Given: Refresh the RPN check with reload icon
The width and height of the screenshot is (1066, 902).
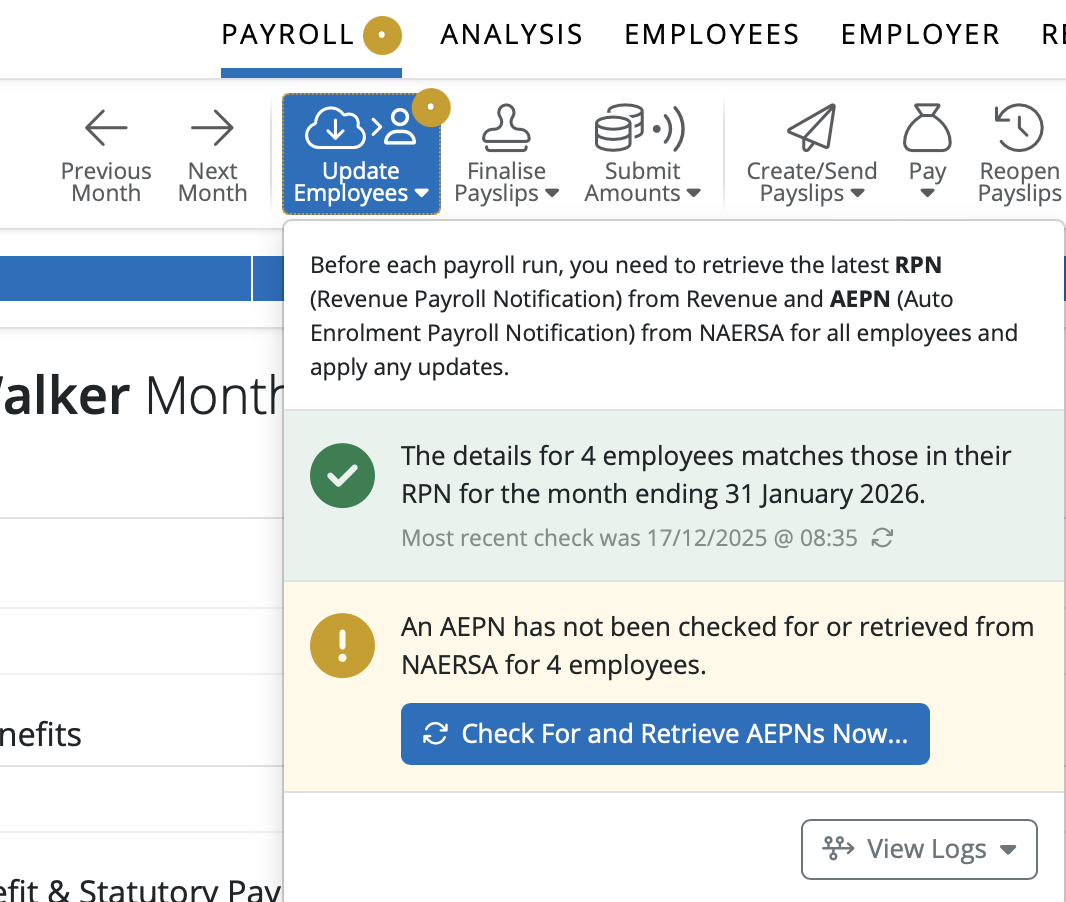Looking at the screenshot, I should (882, 539).
